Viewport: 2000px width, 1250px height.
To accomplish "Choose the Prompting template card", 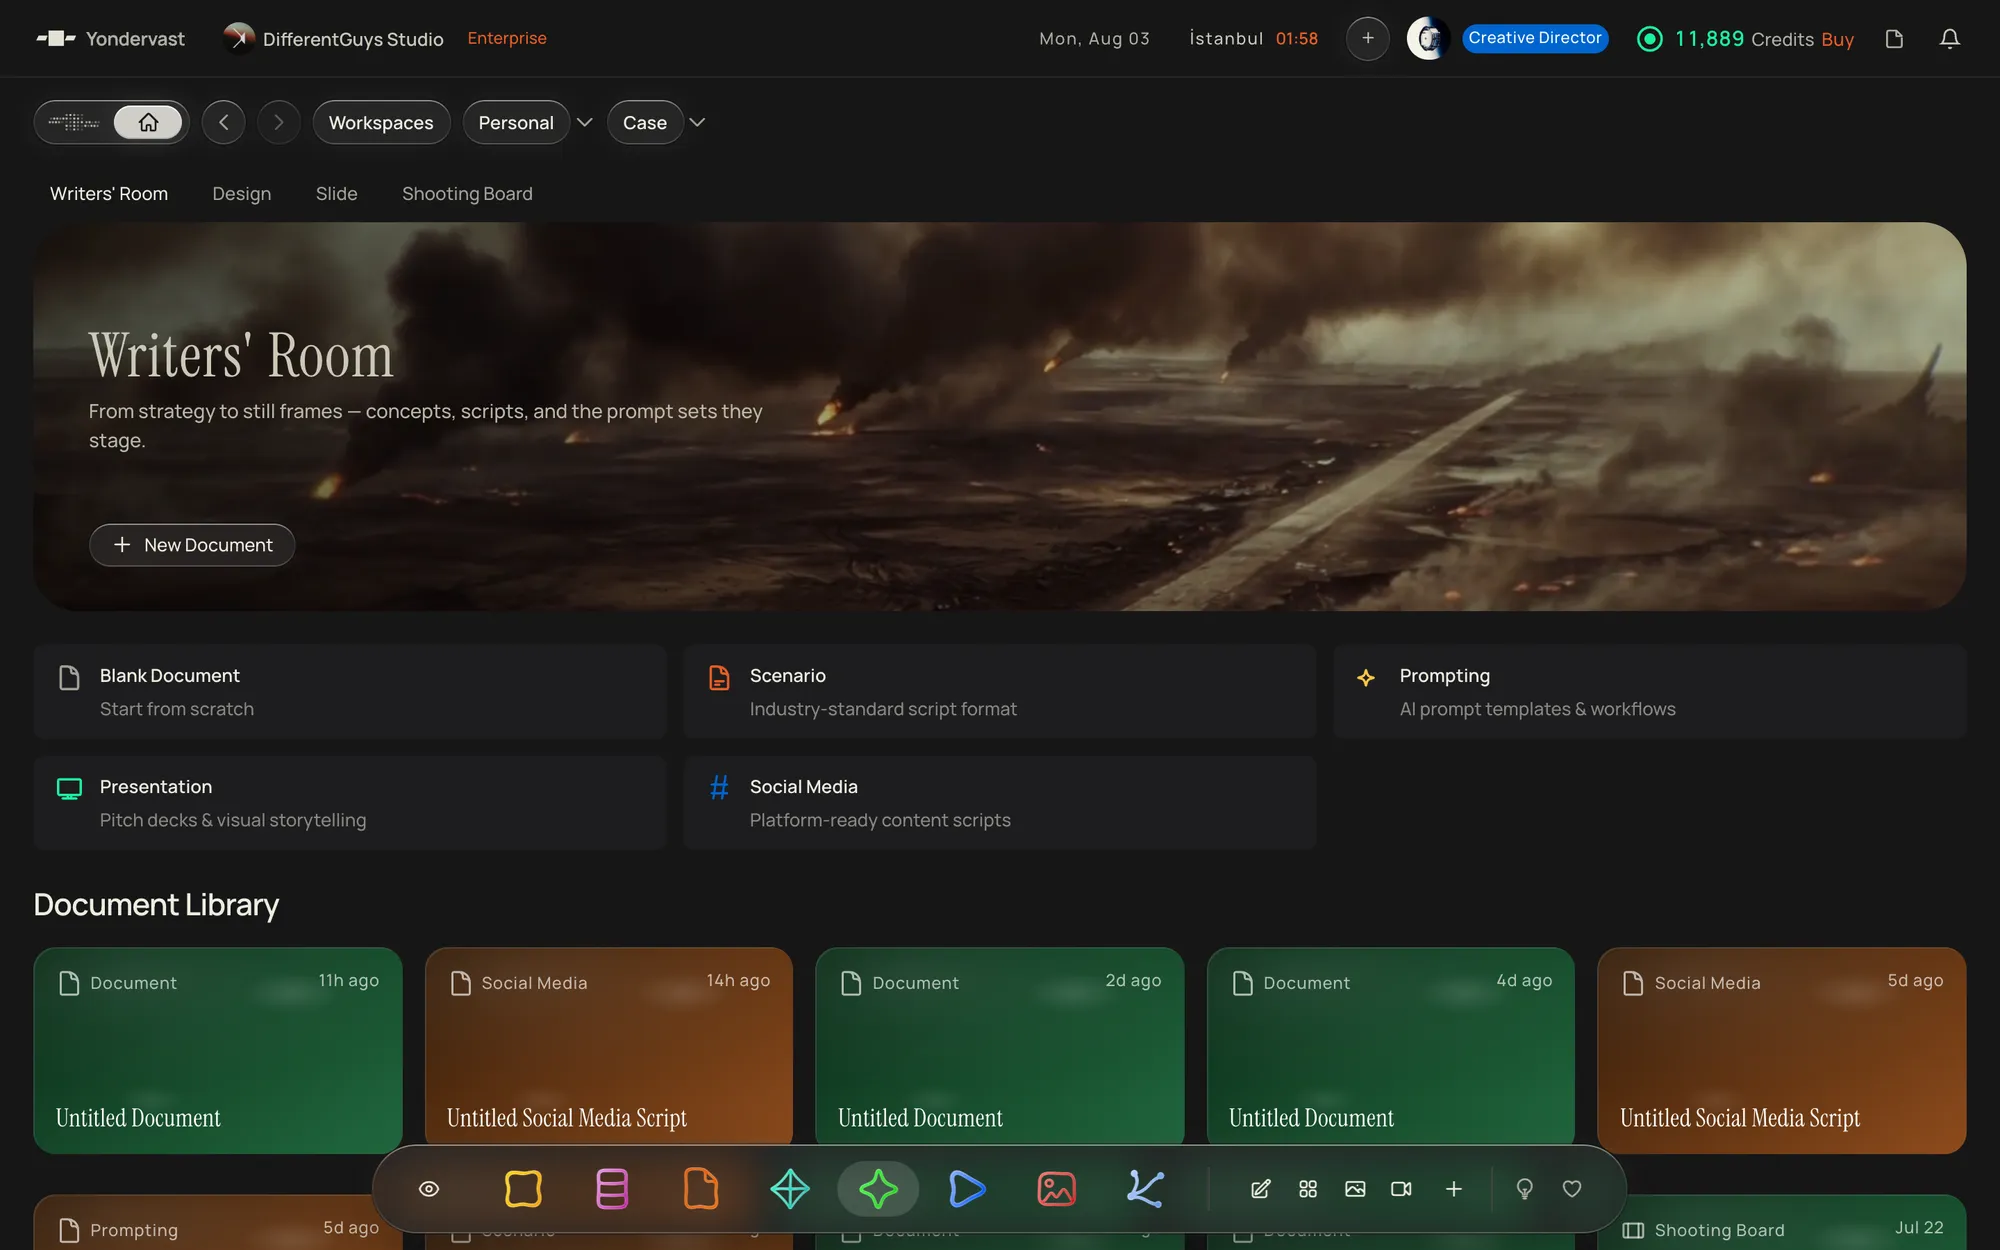I will click(1650, 691).
